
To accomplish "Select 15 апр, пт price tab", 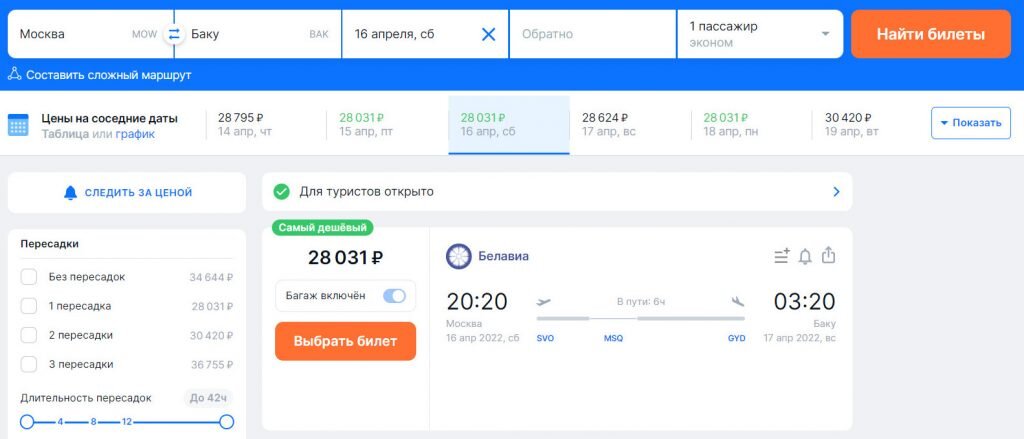I will (x=387, y=125).
